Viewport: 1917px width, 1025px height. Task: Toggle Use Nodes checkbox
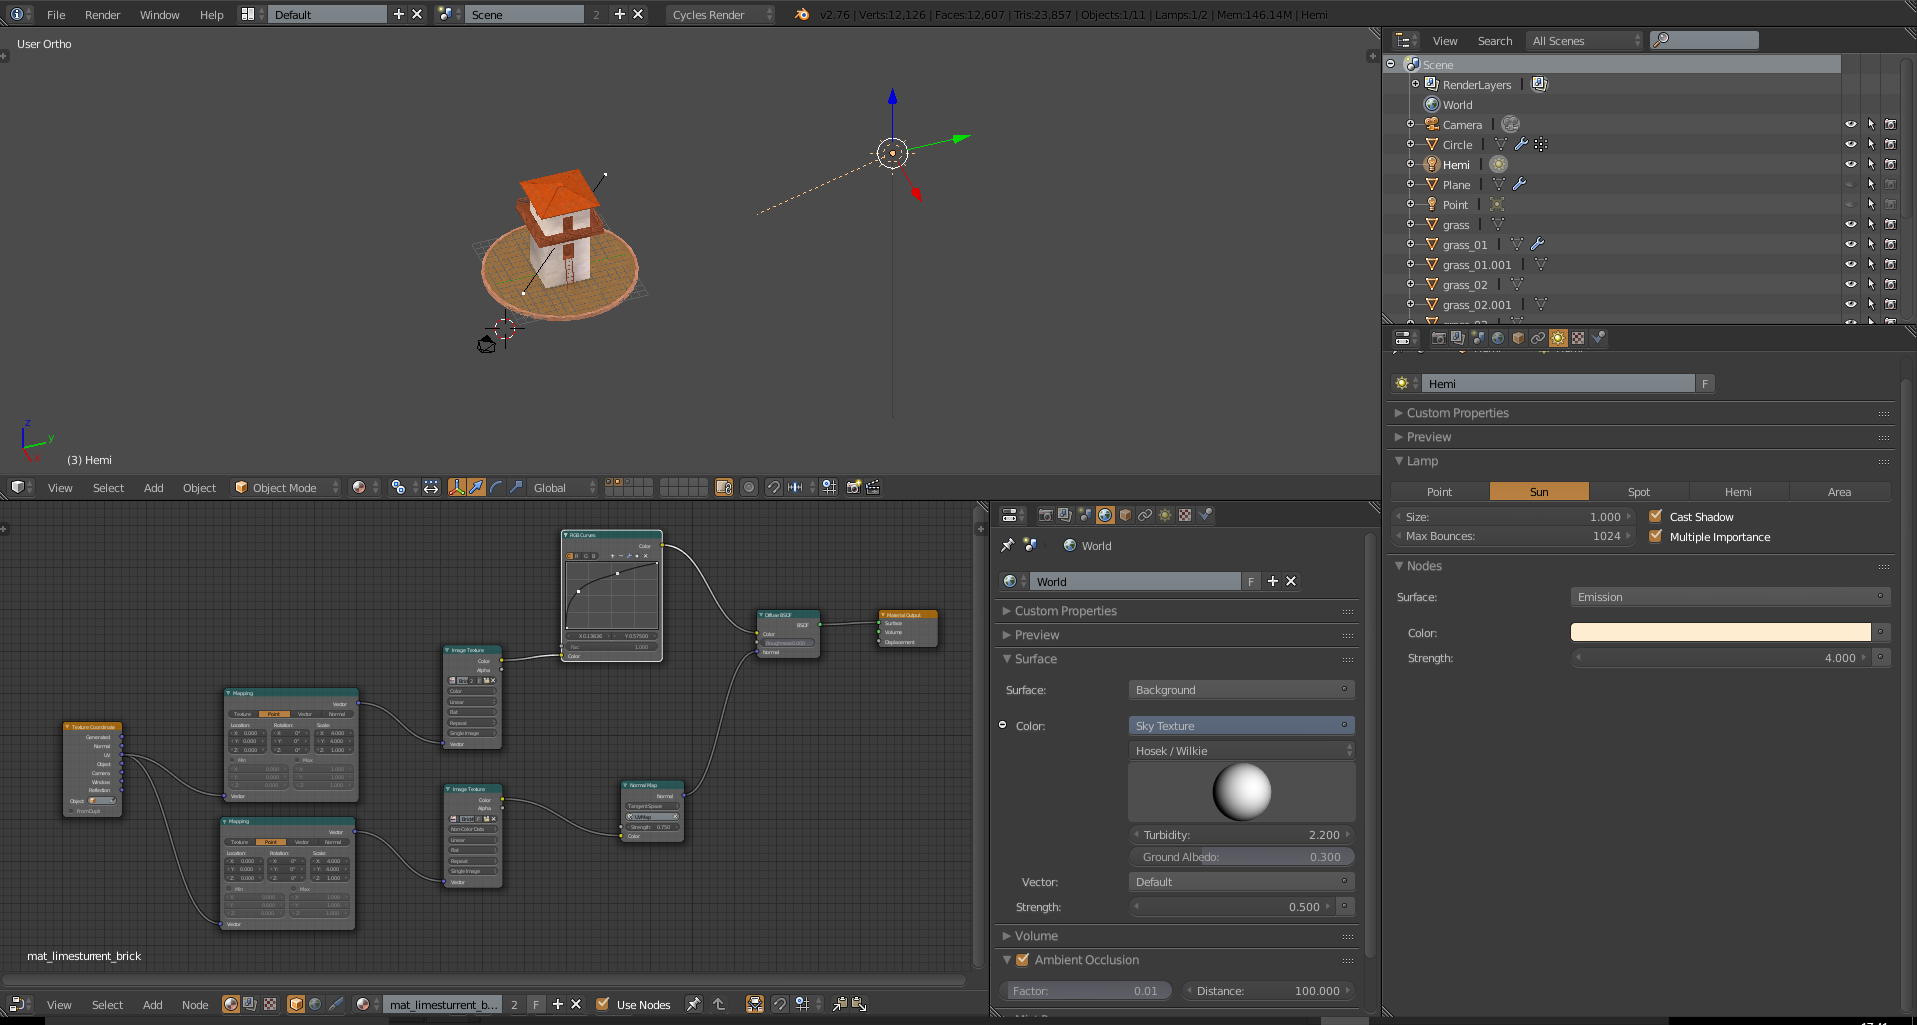tap(602, 1004)
